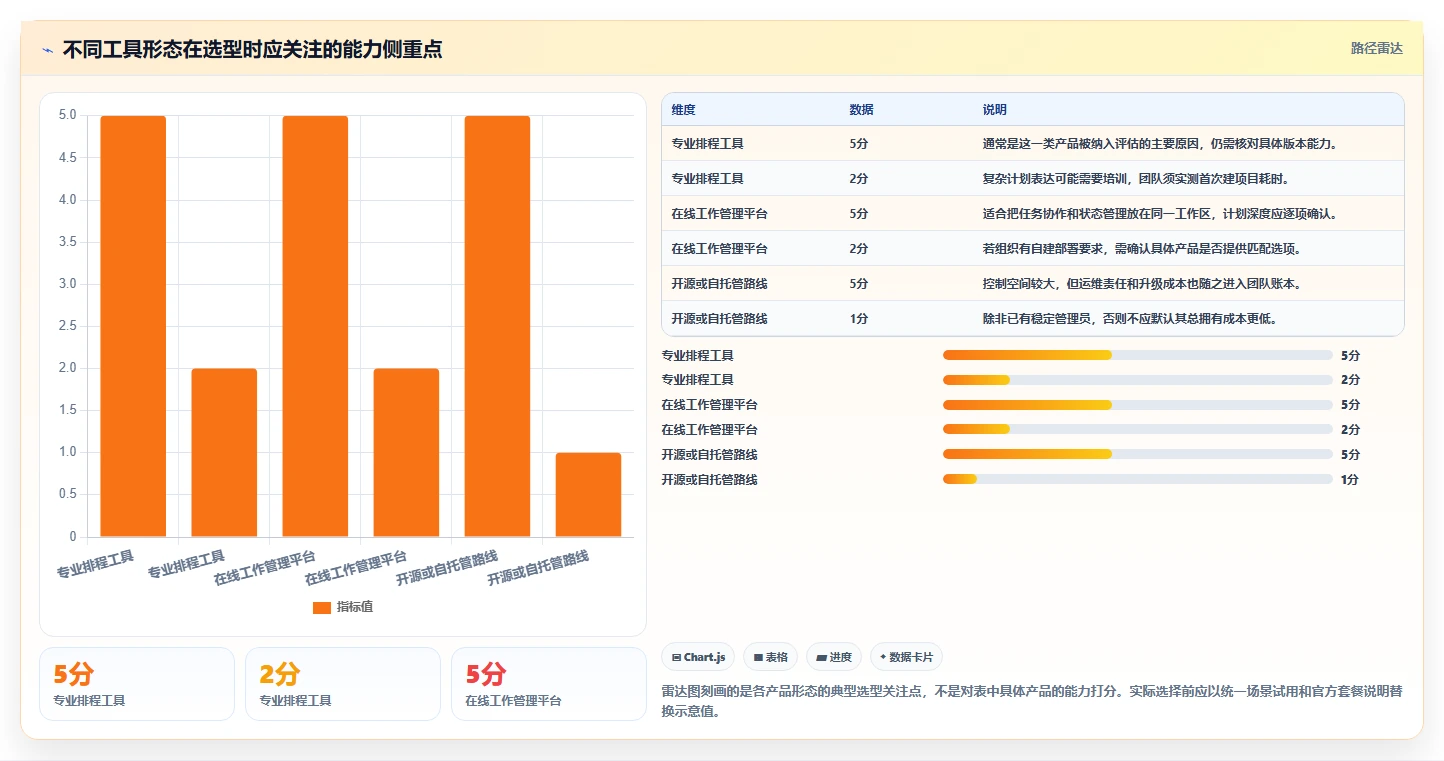
Task: Click the 专业排程工具 5分 progress bar
Action: pos(1137,355)
